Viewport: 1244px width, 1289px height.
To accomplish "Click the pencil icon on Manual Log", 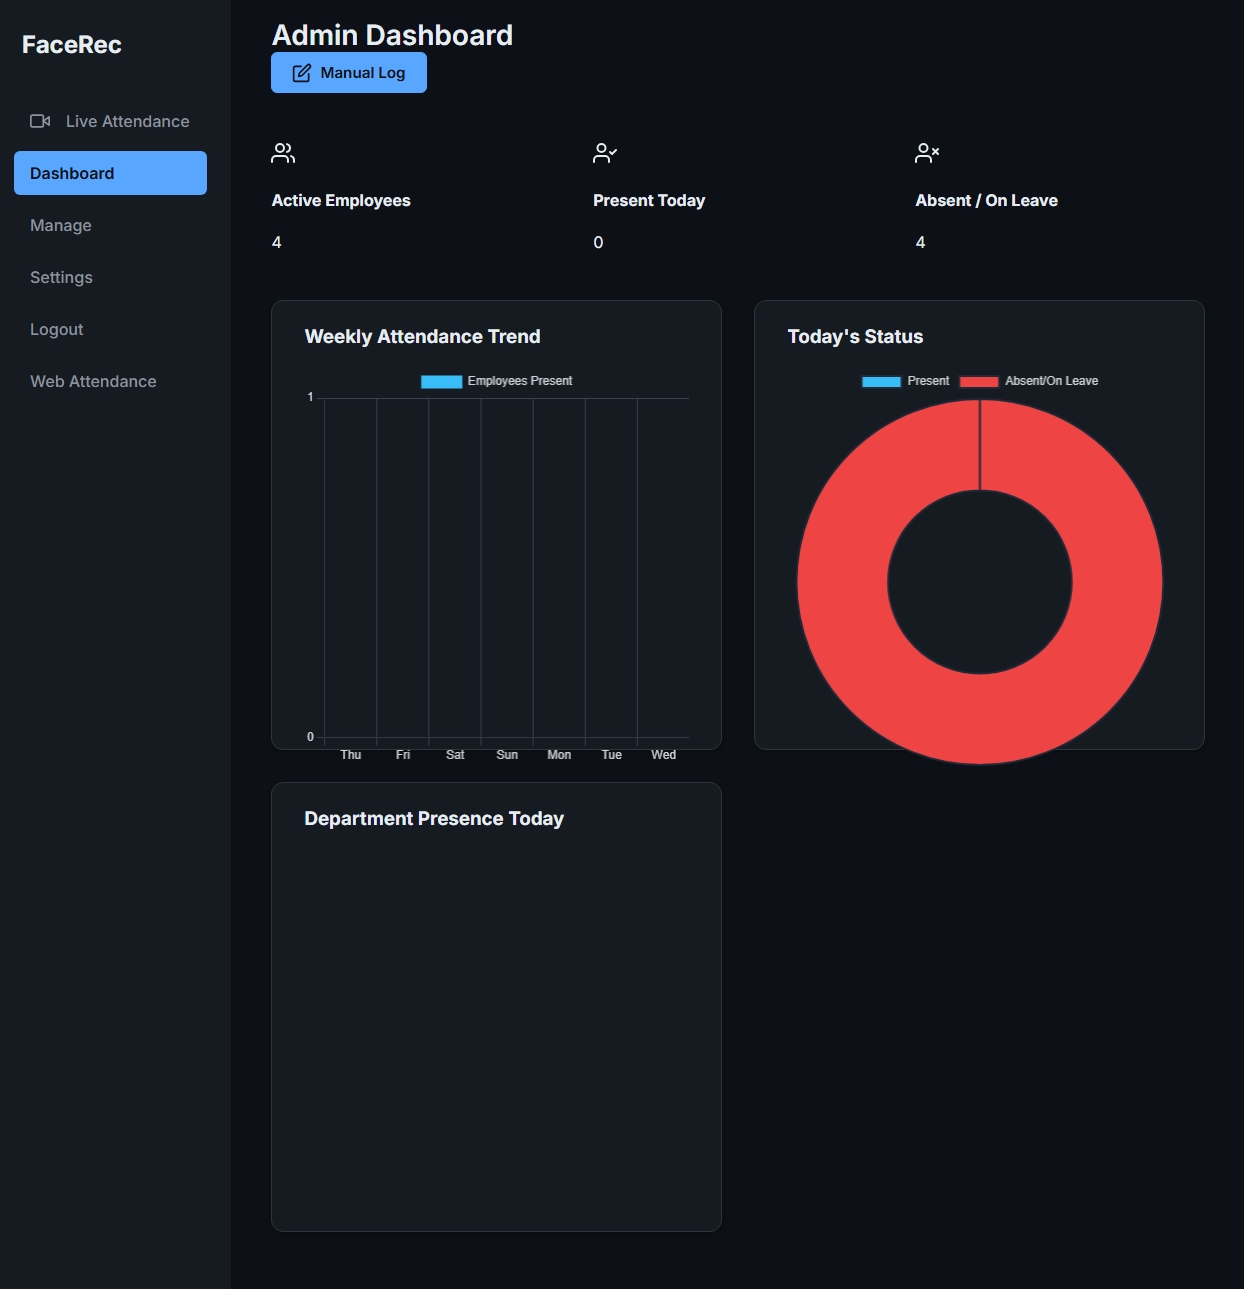I will coord(301,73).
